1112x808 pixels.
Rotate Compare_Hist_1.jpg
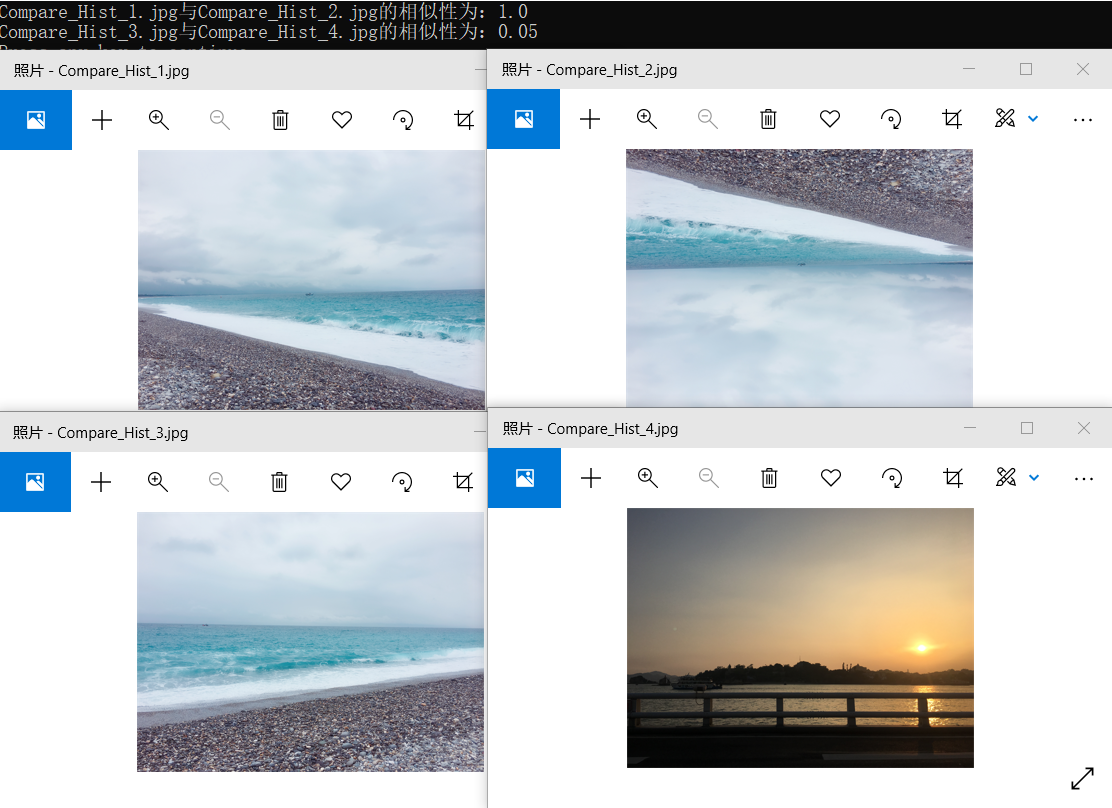pyautogui.click(x=403, y=120)
